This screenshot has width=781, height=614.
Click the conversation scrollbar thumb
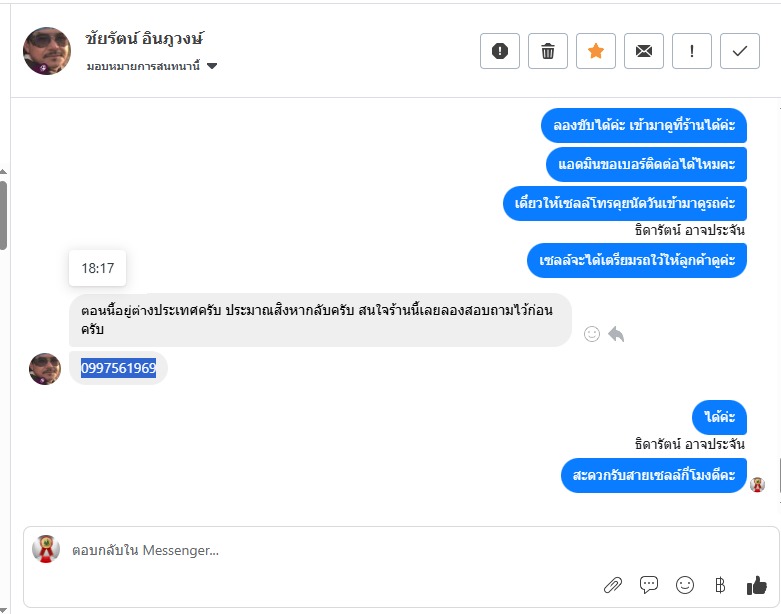(x=4, y=215)
